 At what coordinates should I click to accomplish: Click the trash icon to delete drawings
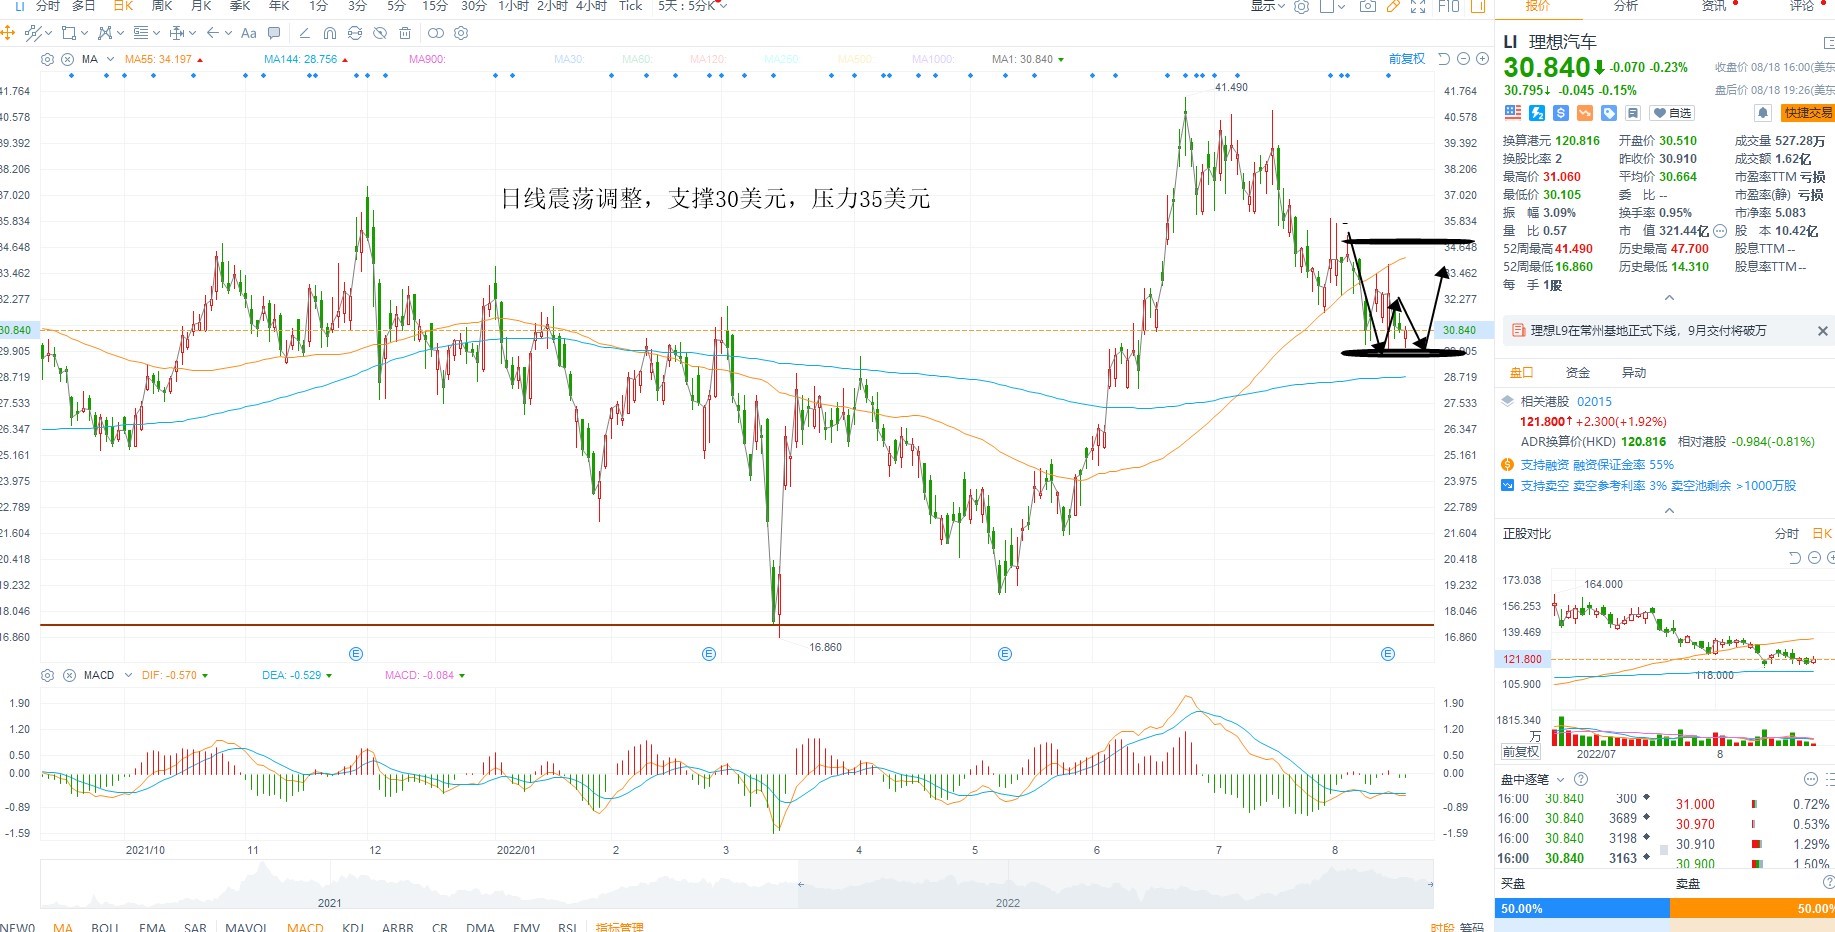405,33
